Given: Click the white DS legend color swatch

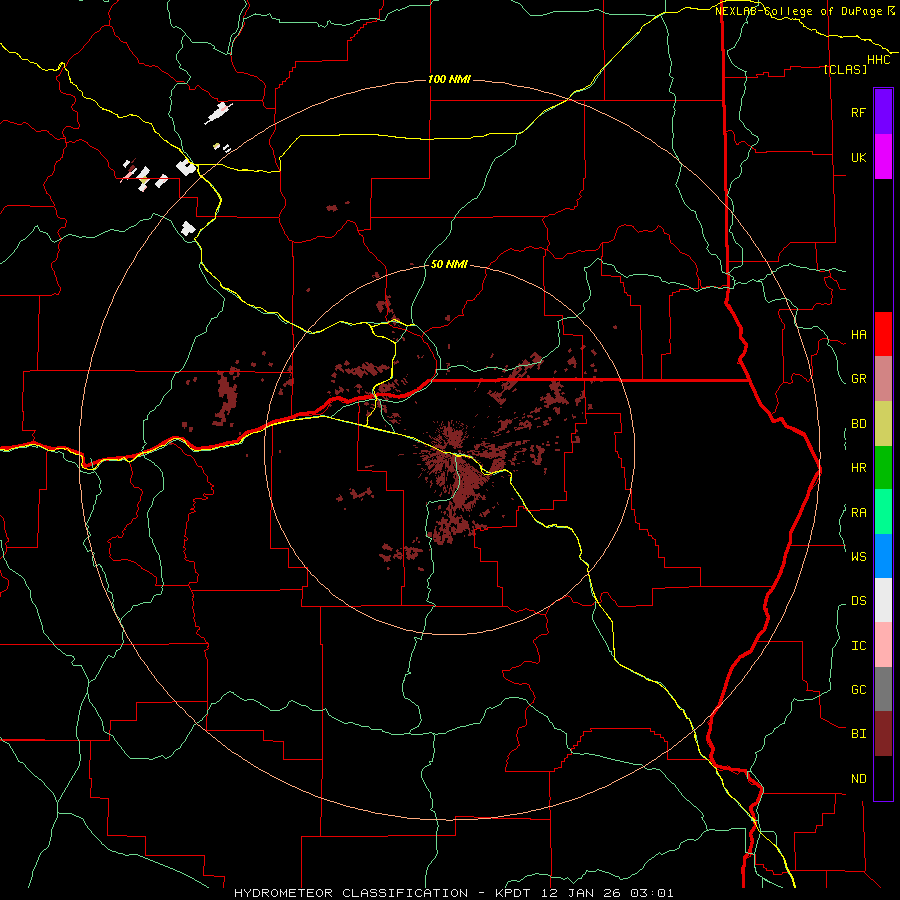Looking at the screenshot, I should [883, 600].
